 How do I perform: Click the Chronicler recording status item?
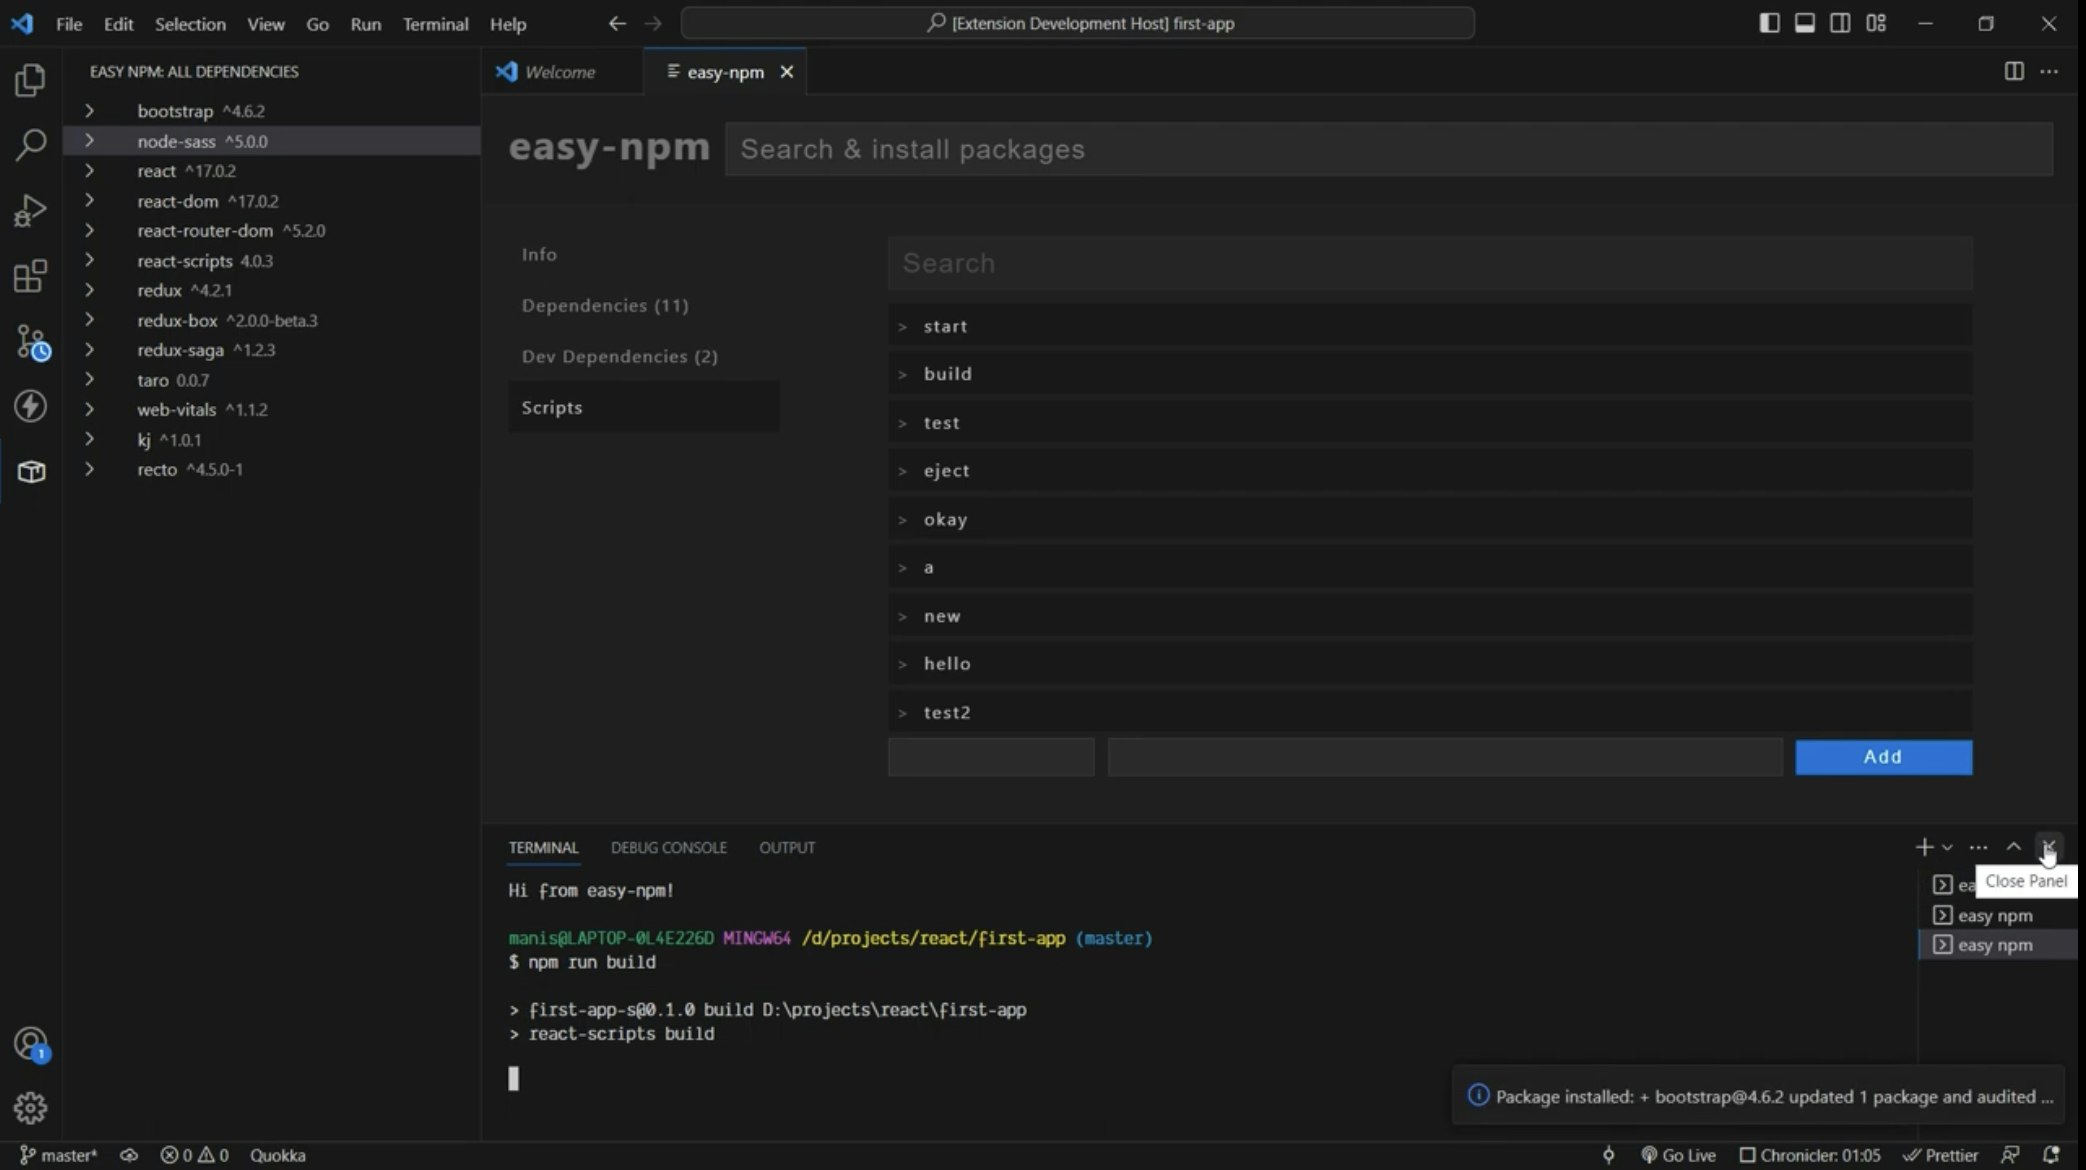tap(1811, 1155)
